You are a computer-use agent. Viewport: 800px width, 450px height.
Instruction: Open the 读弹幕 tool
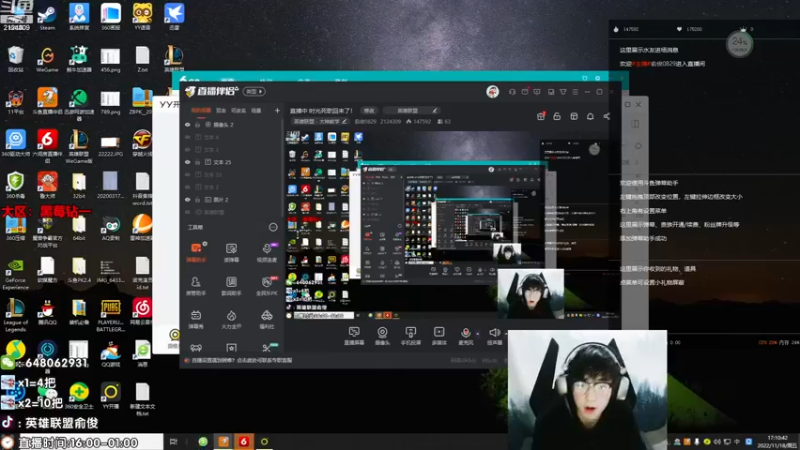pyautogui.click(x=231, y=252)
